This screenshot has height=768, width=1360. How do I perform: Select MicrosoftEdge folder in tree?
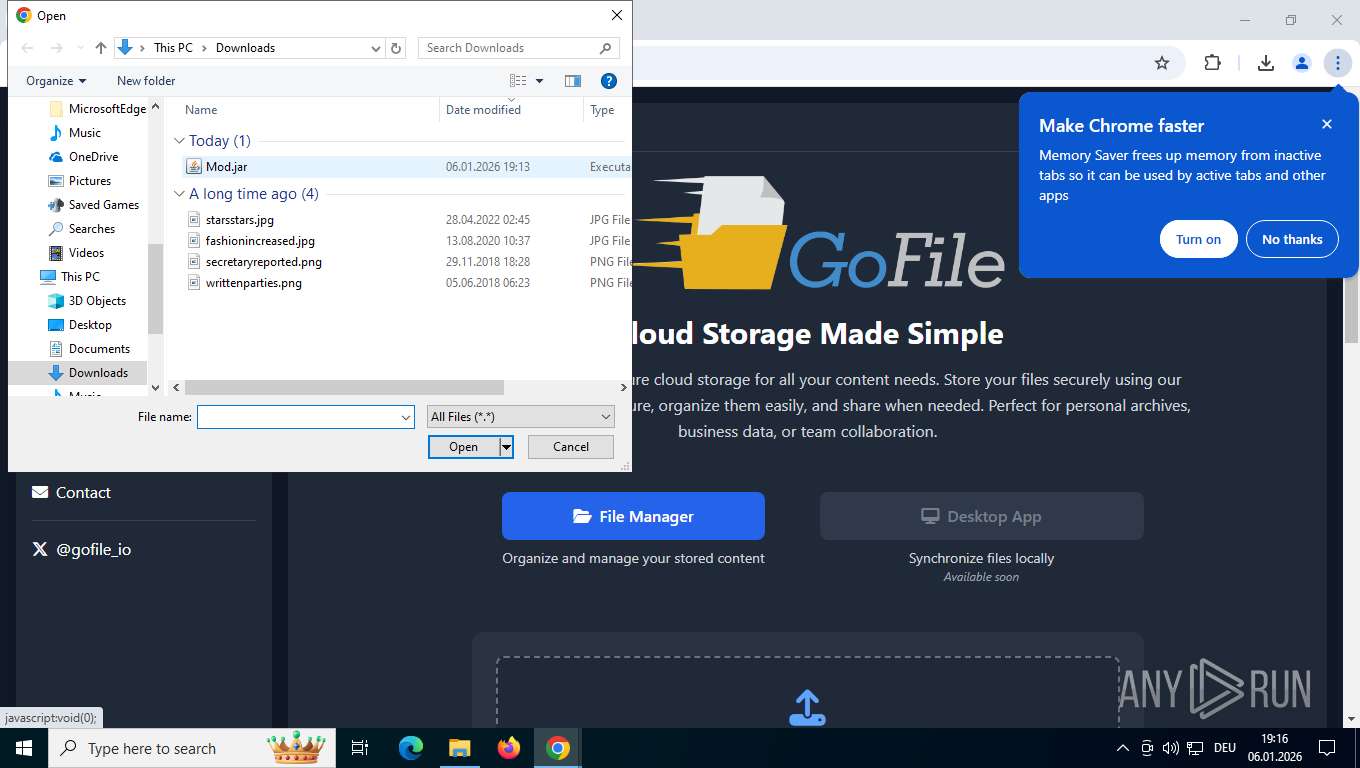pos(107,109)
